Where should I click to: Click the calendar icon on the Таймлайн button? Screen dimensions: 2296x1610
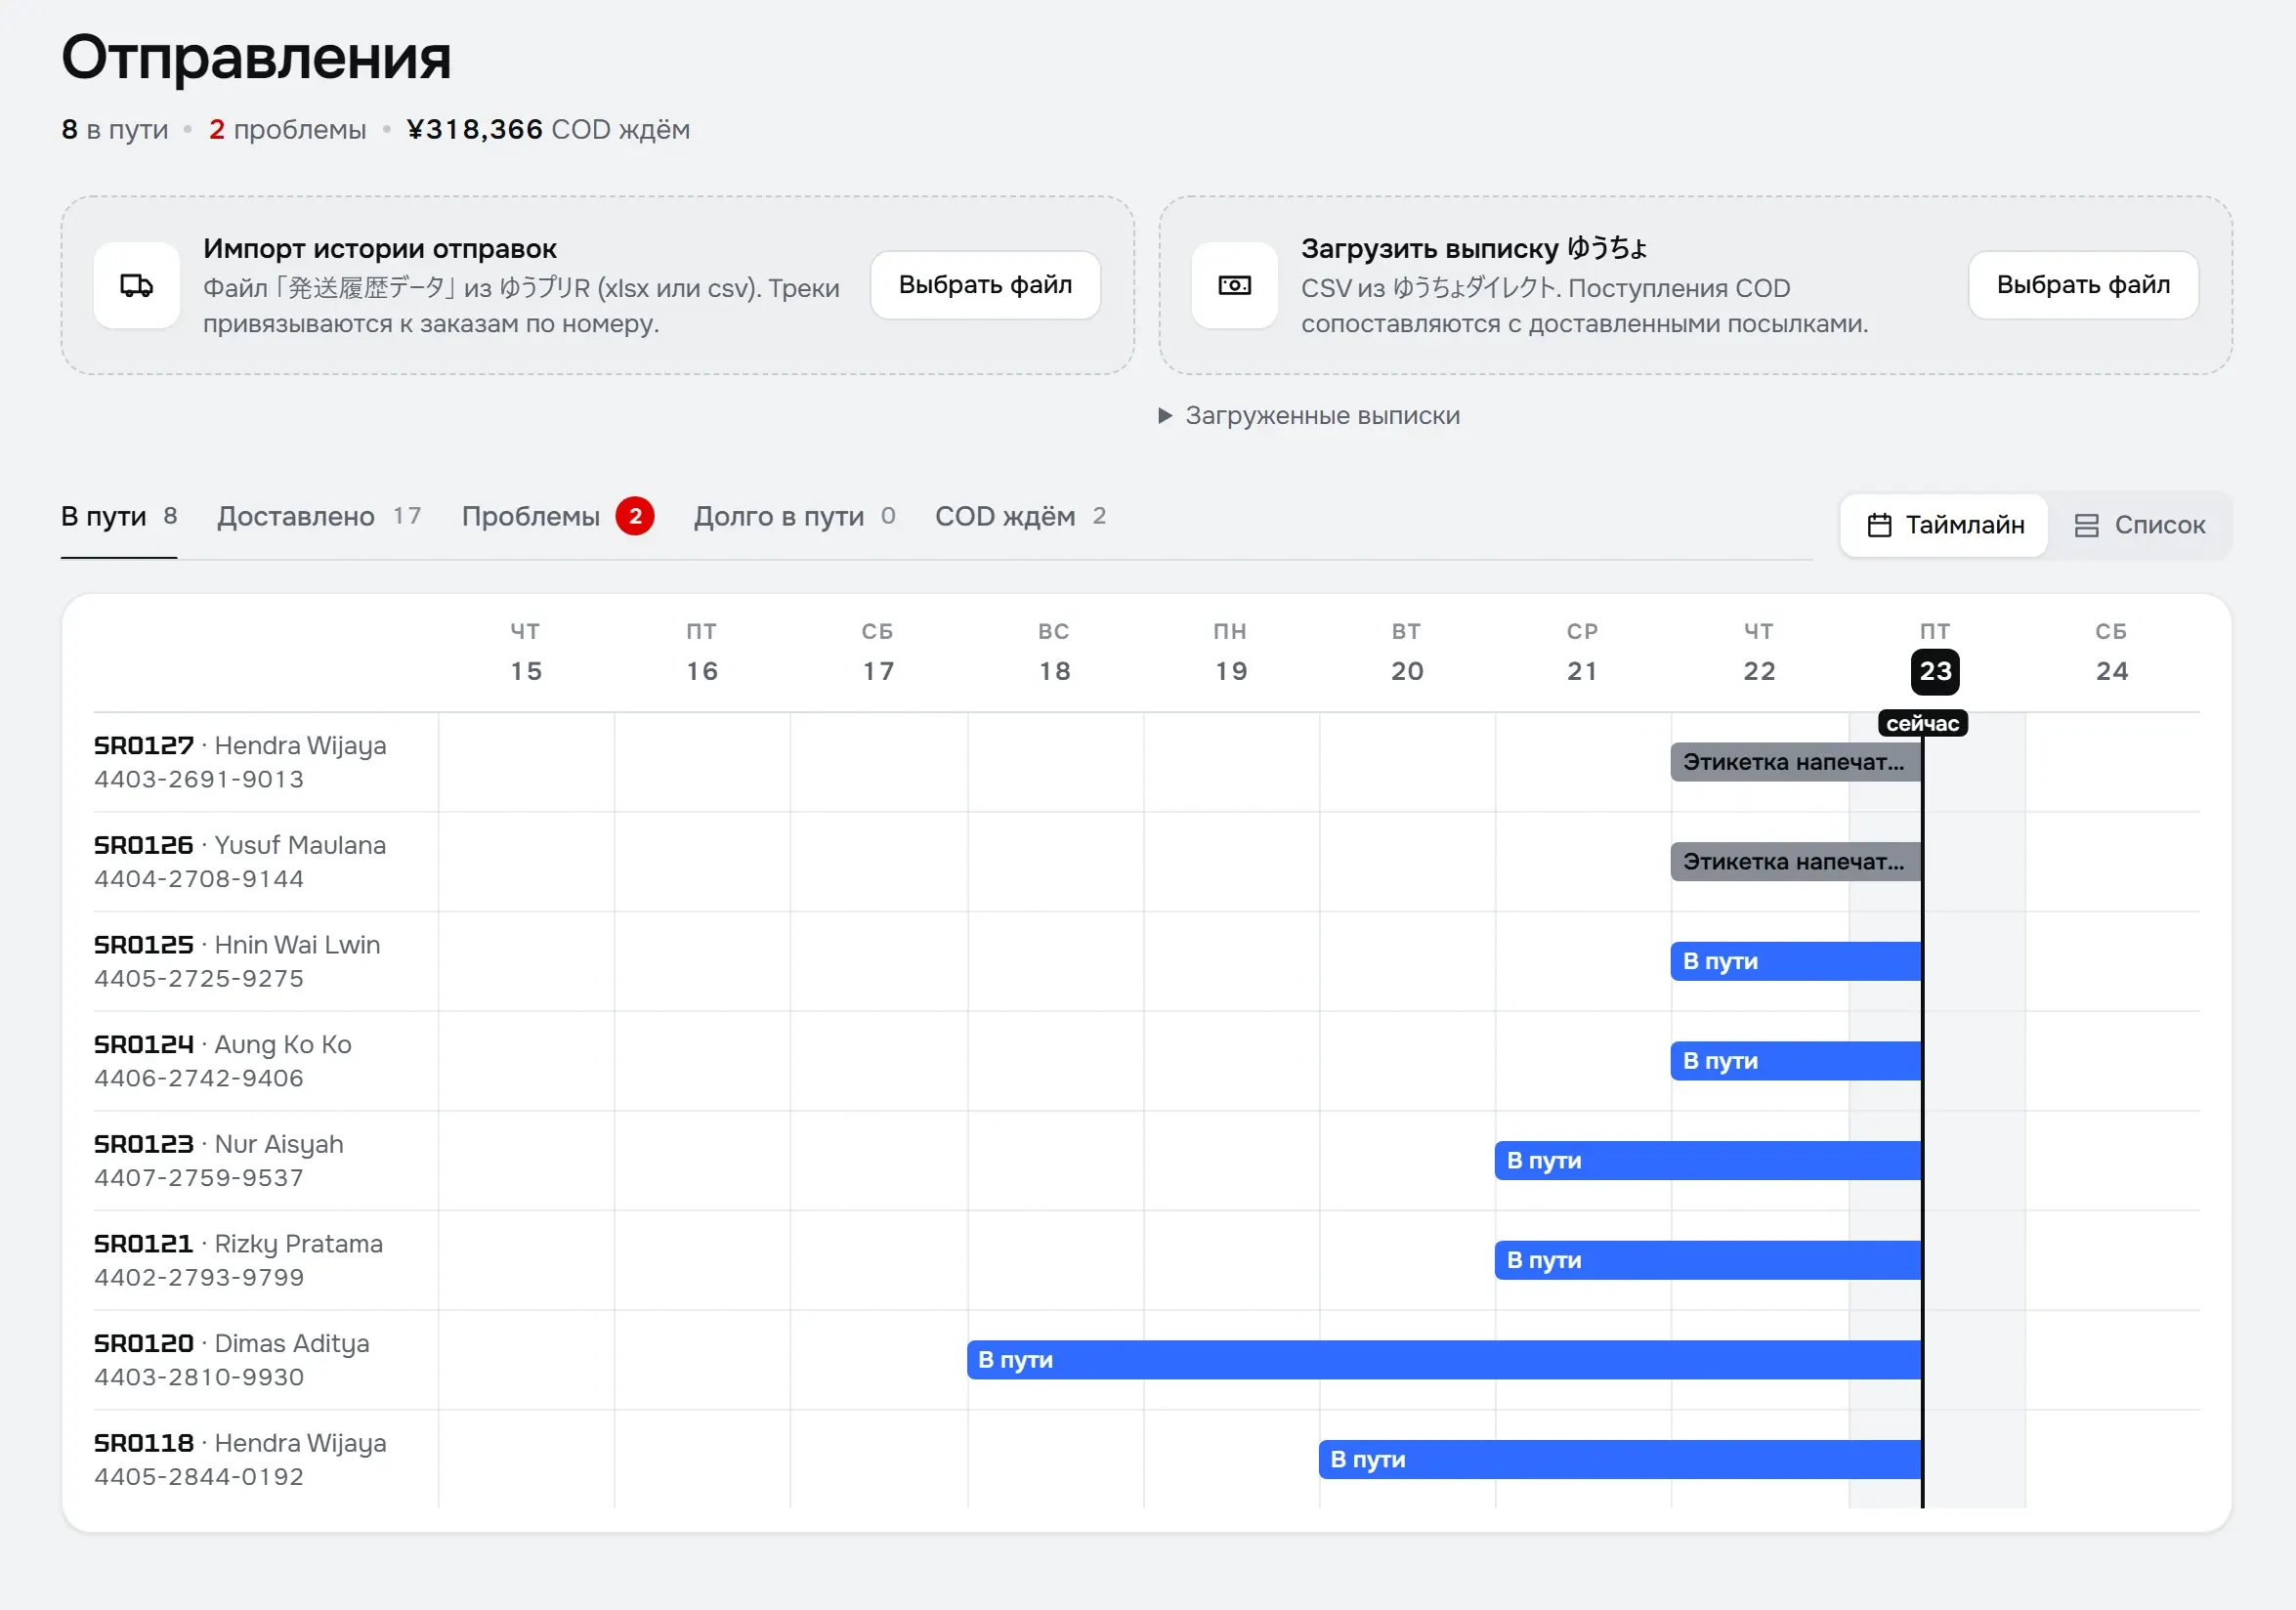click(x=1879, y=525)
